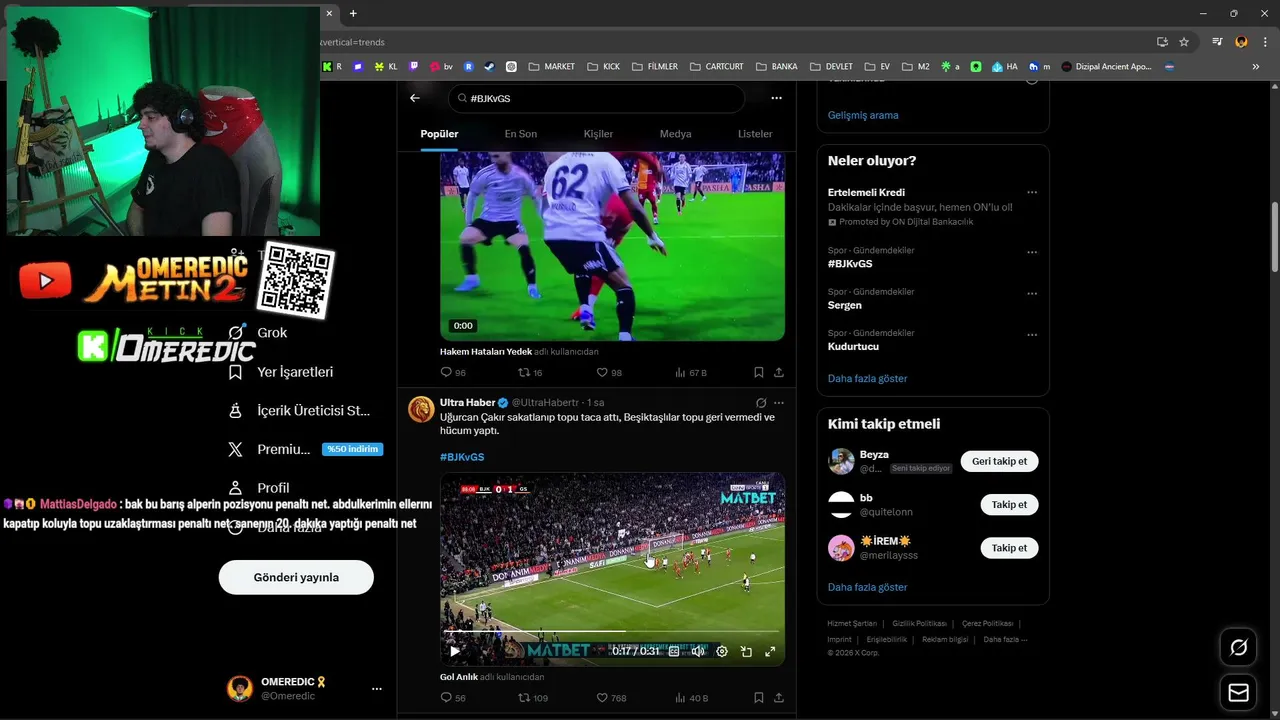Reply to the Hakem Hataları Yedek post

click(453, 372)
